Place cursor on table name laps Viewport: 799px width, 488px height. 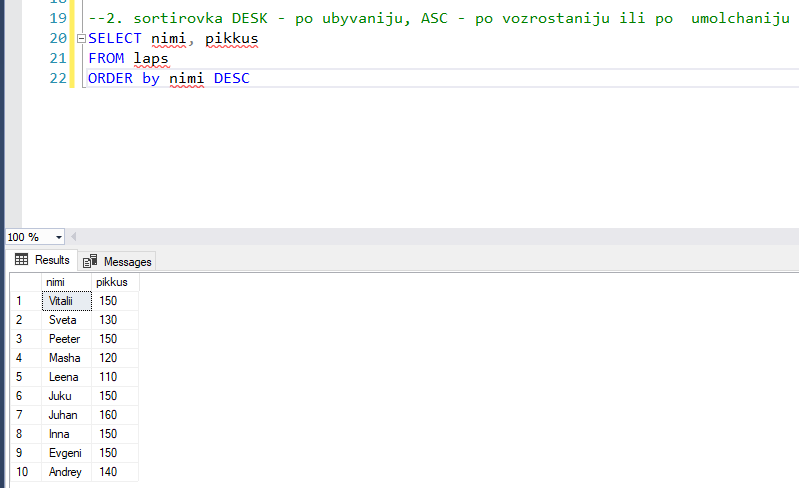pyautogui.click(x=151, y=59)
